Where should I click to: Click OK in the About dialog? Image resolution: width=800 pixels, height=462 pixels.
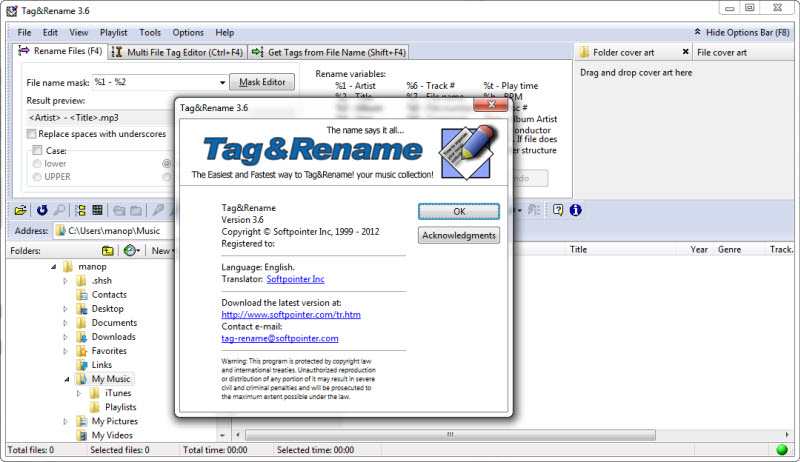[459, 211]
